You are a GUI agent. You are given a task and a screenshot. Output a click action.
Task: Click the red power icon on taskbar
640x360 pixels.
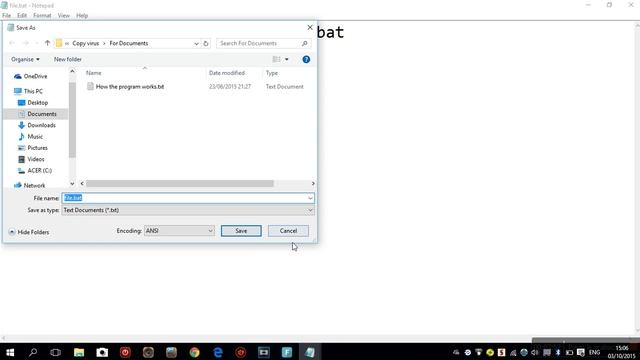point(125,352)
